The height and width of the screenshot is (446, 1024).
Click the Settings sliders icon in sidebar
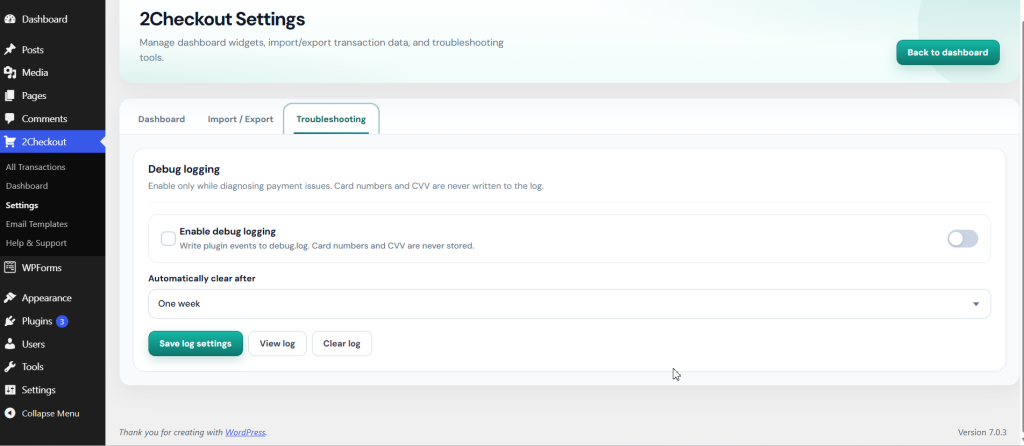click(10, 390)
